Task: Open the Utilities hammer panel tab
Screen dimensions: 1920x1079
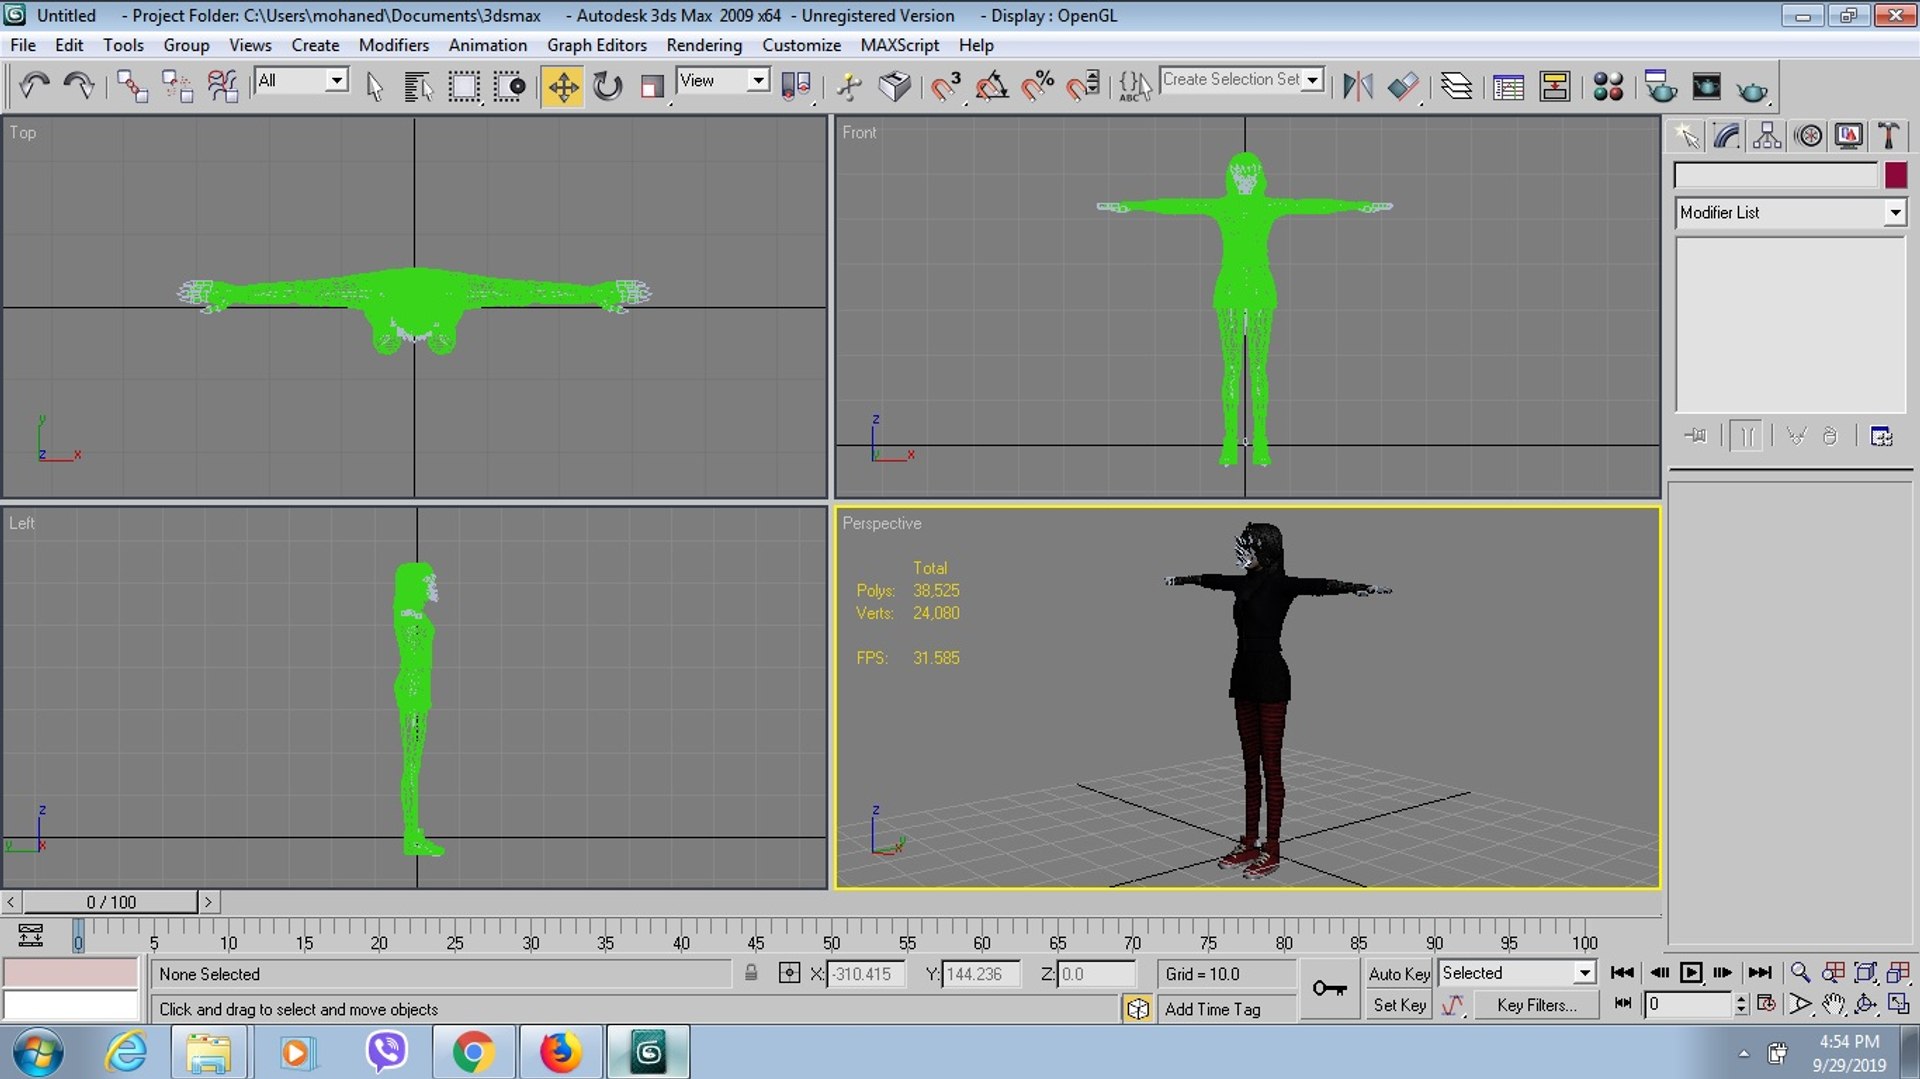Action: (x=1889, y=135)
